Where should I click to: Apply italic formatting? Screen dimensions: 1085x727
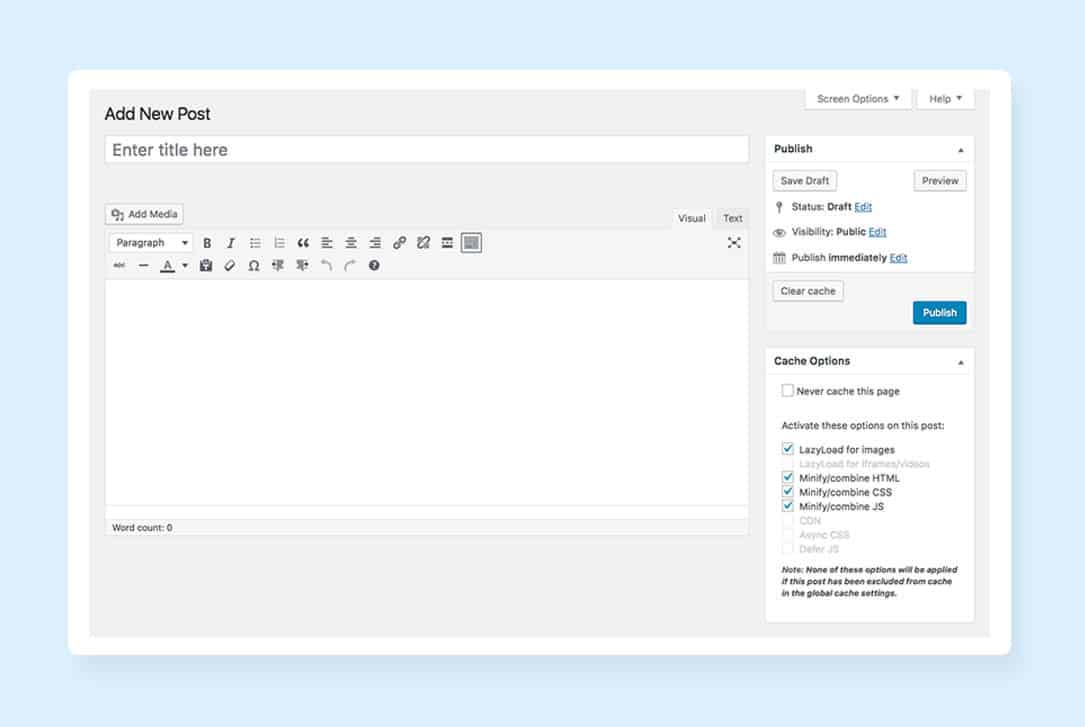point(231,243)
